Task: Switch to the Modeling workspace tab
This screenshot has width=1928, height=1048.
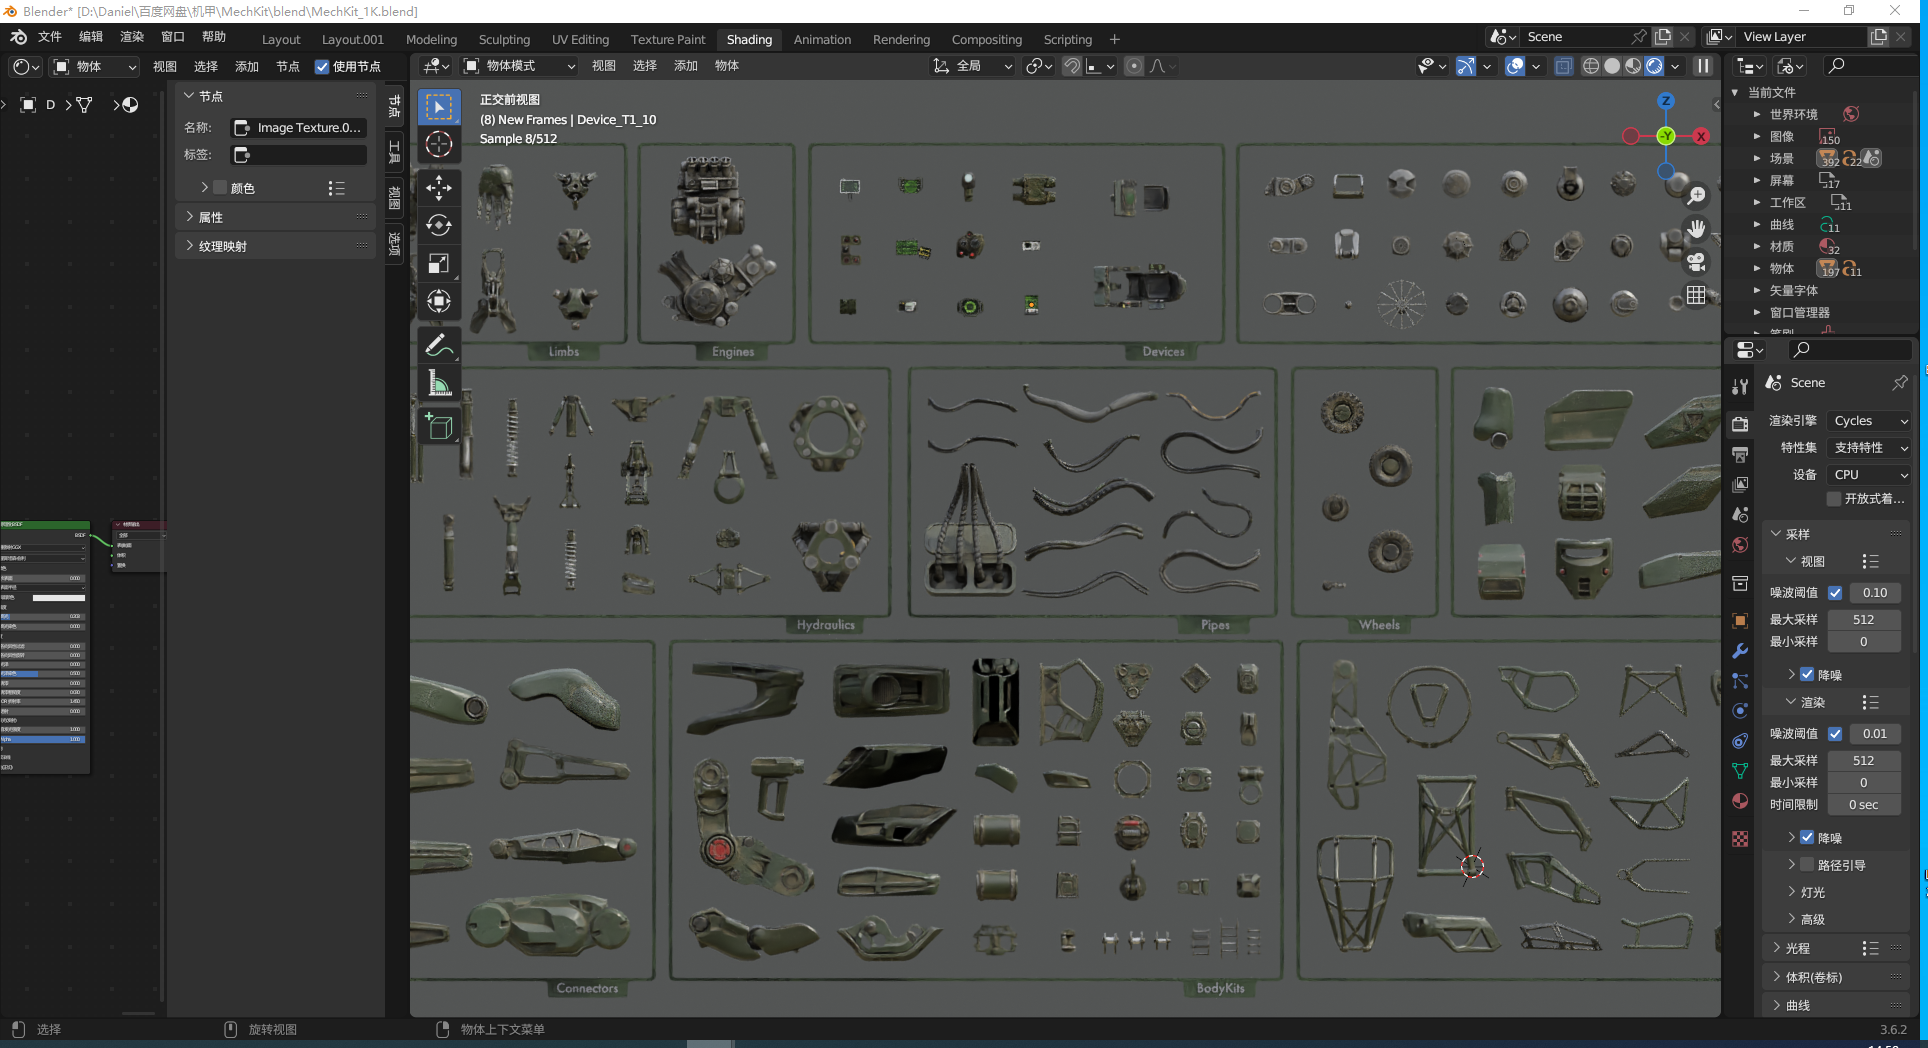Action: (431, 40)
